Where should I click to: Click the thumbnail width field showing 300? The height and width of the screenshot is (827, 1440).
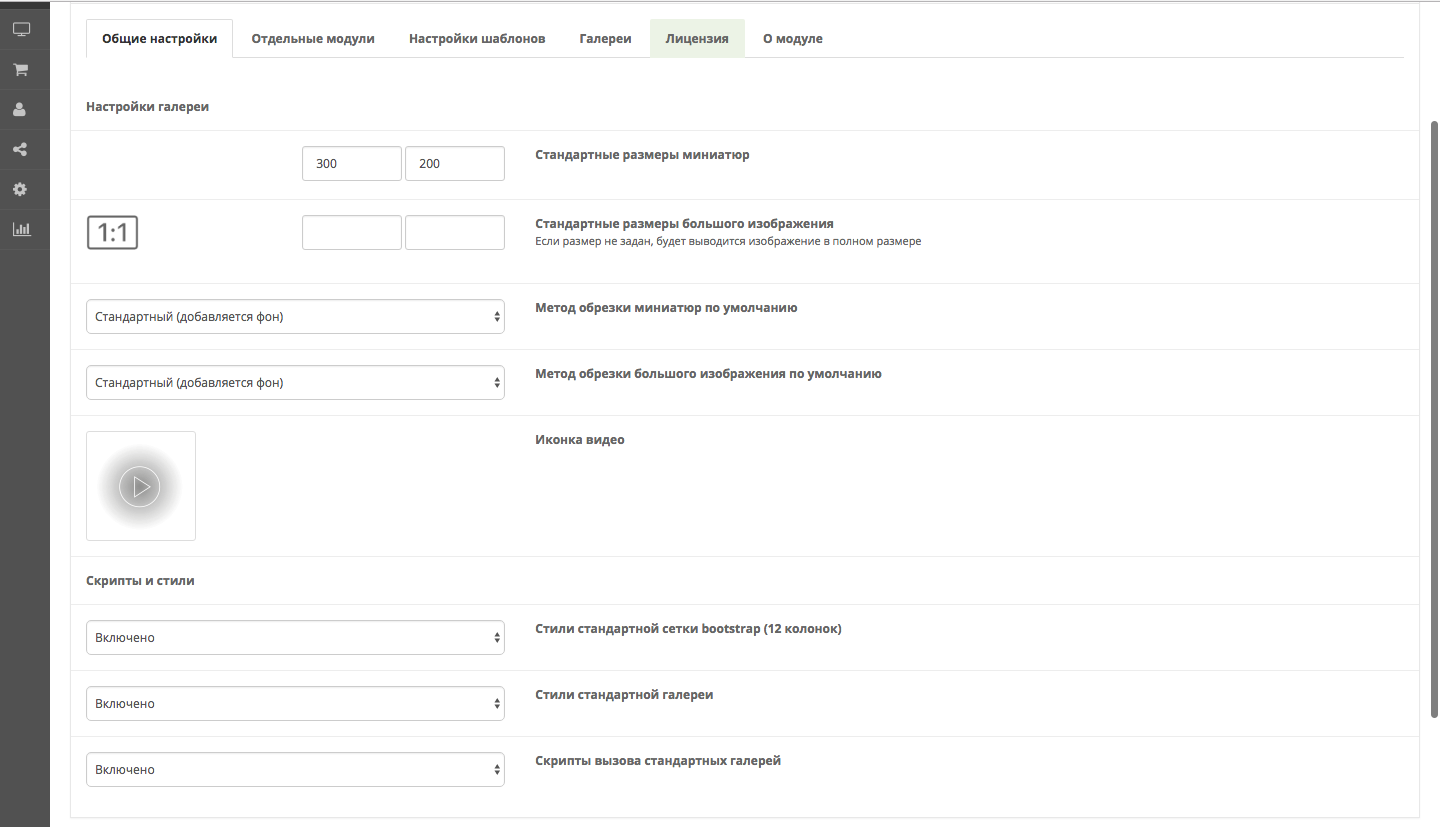[351, 164]
